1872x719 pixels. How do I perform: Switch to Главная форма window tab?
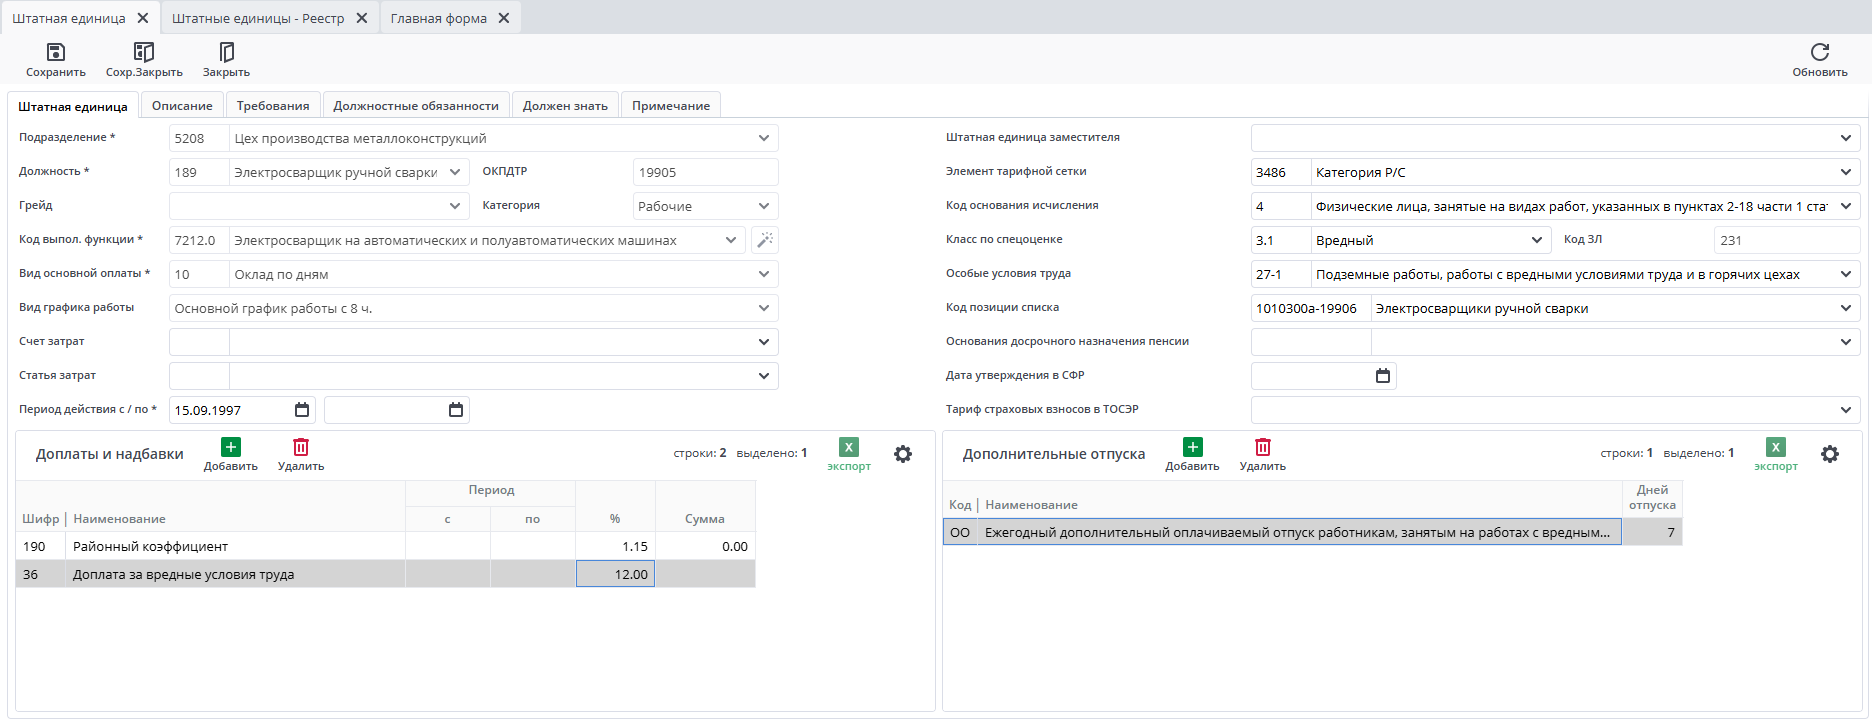click(439, 18)
